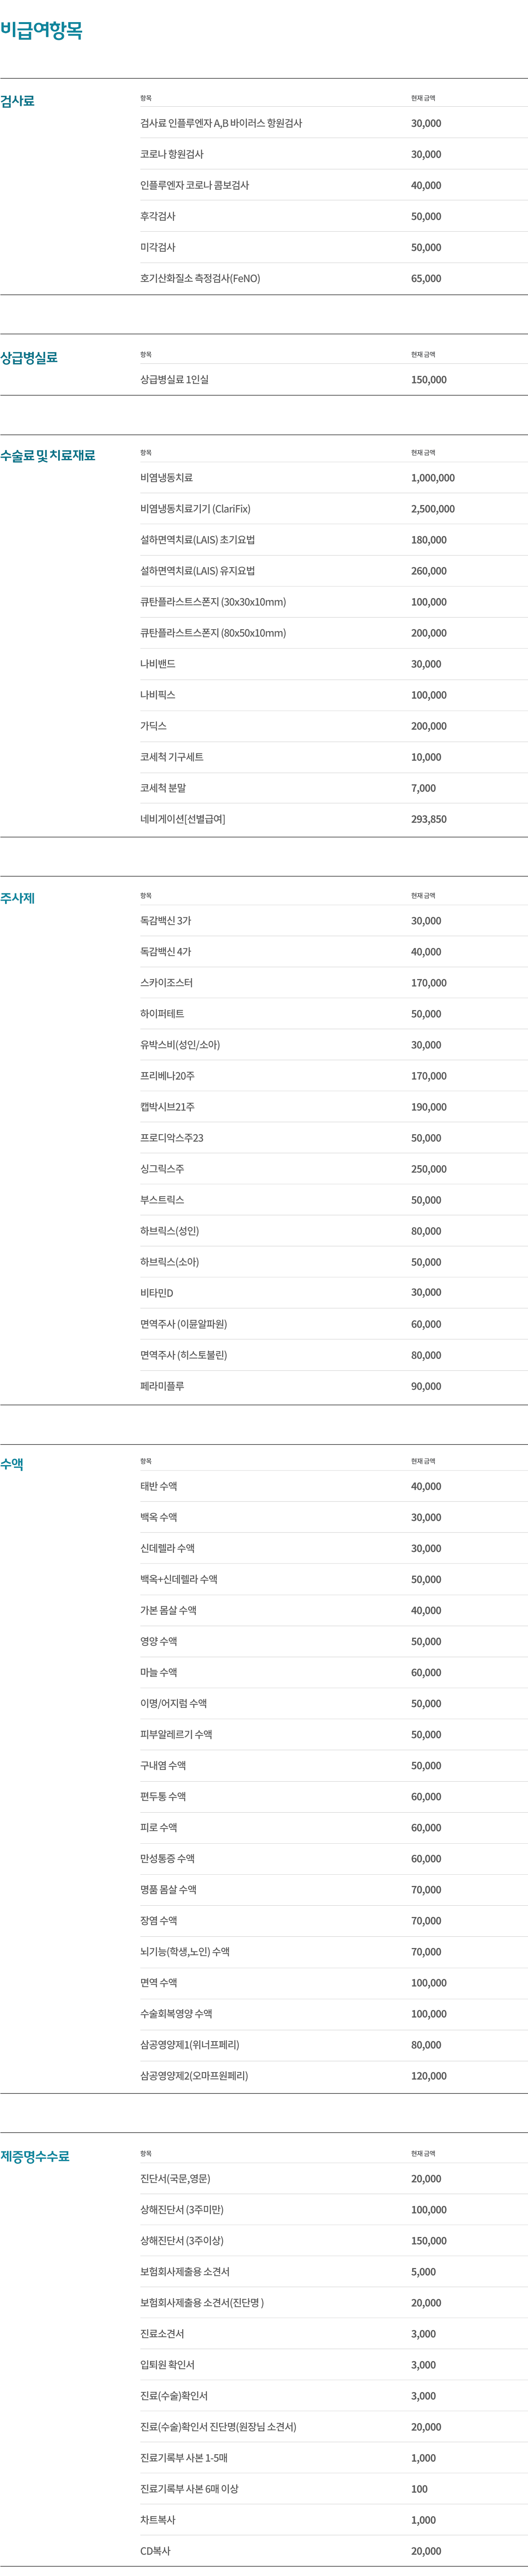Click '코세척 분말' item

click(x=163, y=788)
